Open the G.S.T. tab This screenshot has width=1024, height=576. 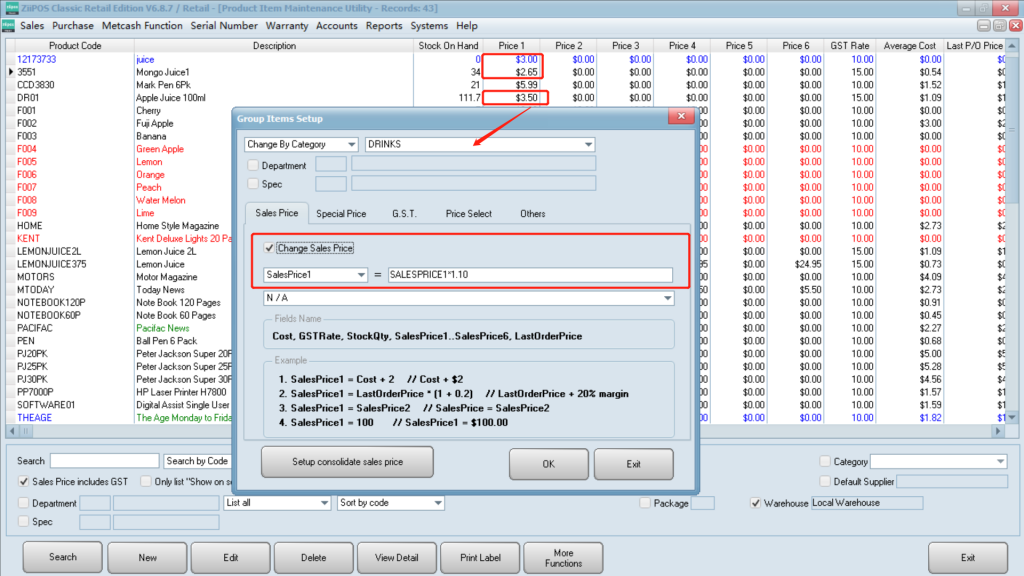pyautogui.click(x=405, y=213)
